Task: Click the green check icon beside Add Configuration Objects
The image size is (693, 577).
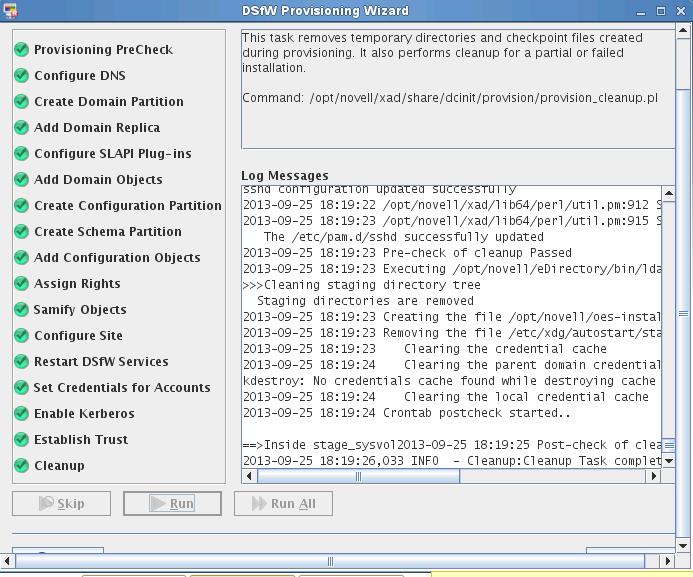Action: point(21,258)
